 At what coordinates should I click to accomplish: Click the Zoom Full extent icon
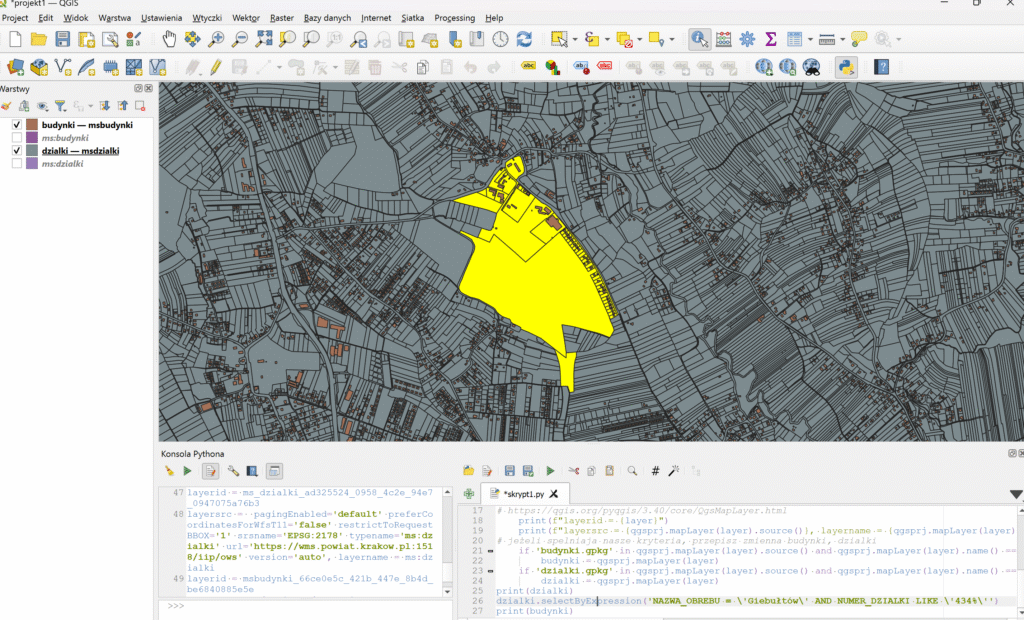tap(264, 39)
